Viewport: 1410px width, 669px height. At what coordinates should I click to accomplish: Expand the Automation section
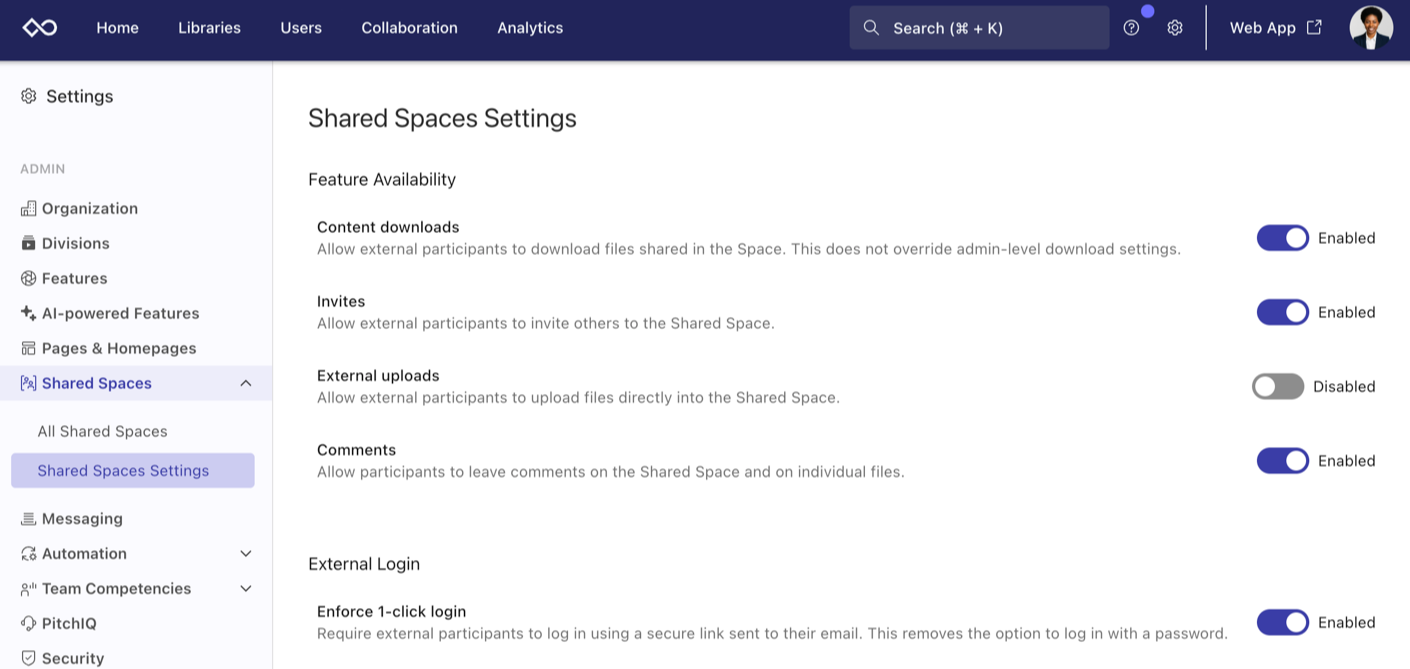pyautogui.click(x=246, y=553)
